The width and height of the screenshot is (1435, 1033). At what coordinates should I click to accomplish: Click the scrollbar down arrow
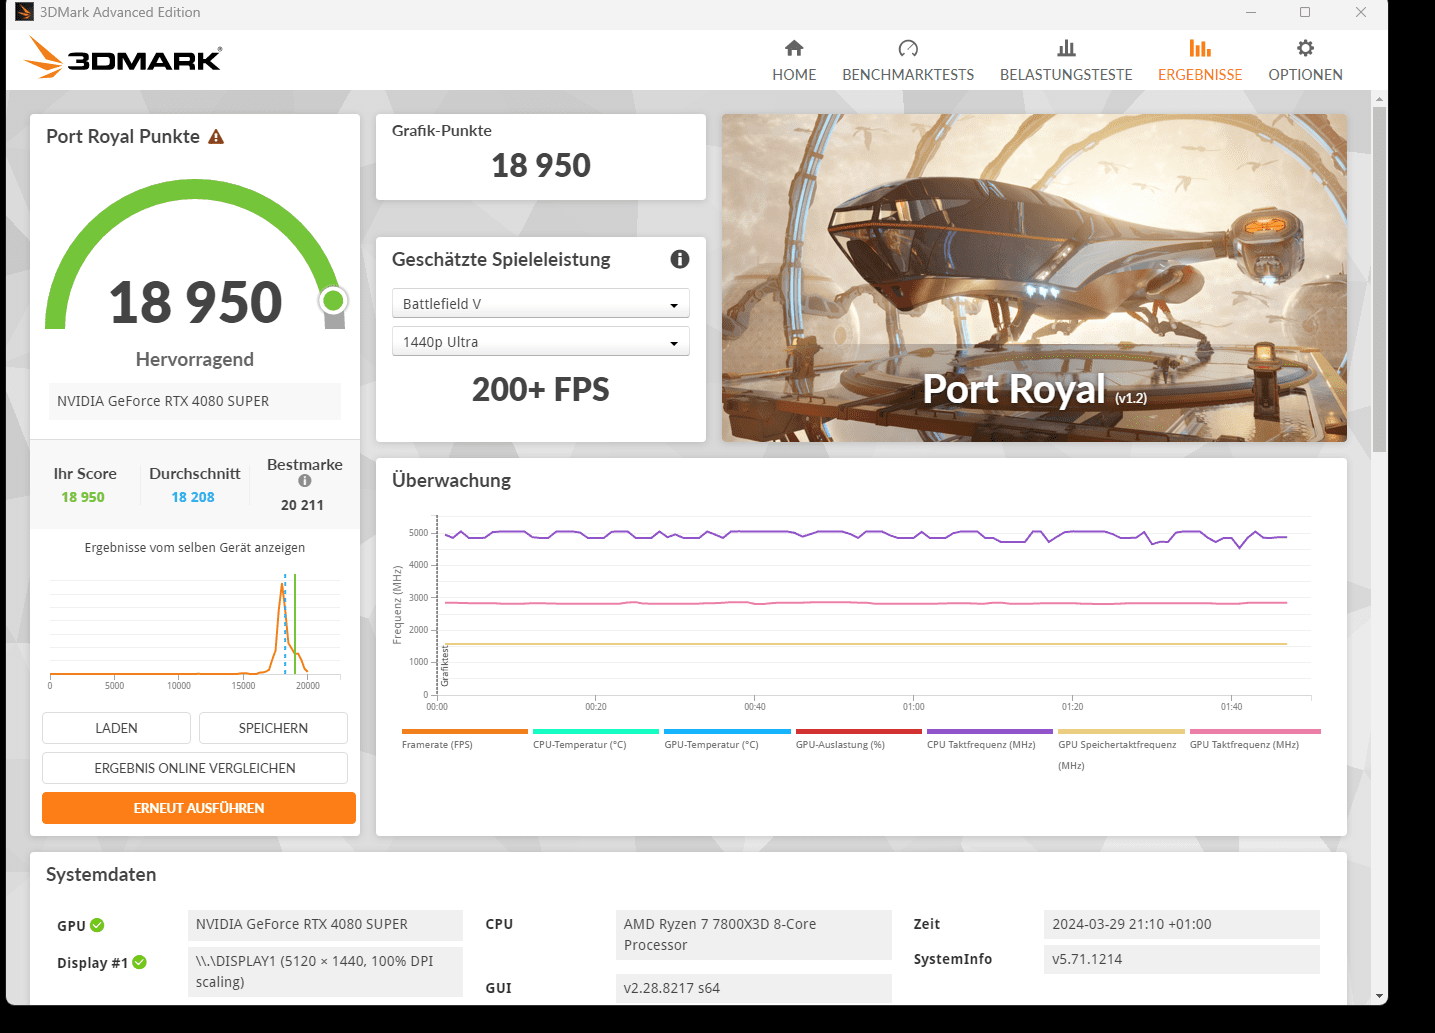(1380, 996)
